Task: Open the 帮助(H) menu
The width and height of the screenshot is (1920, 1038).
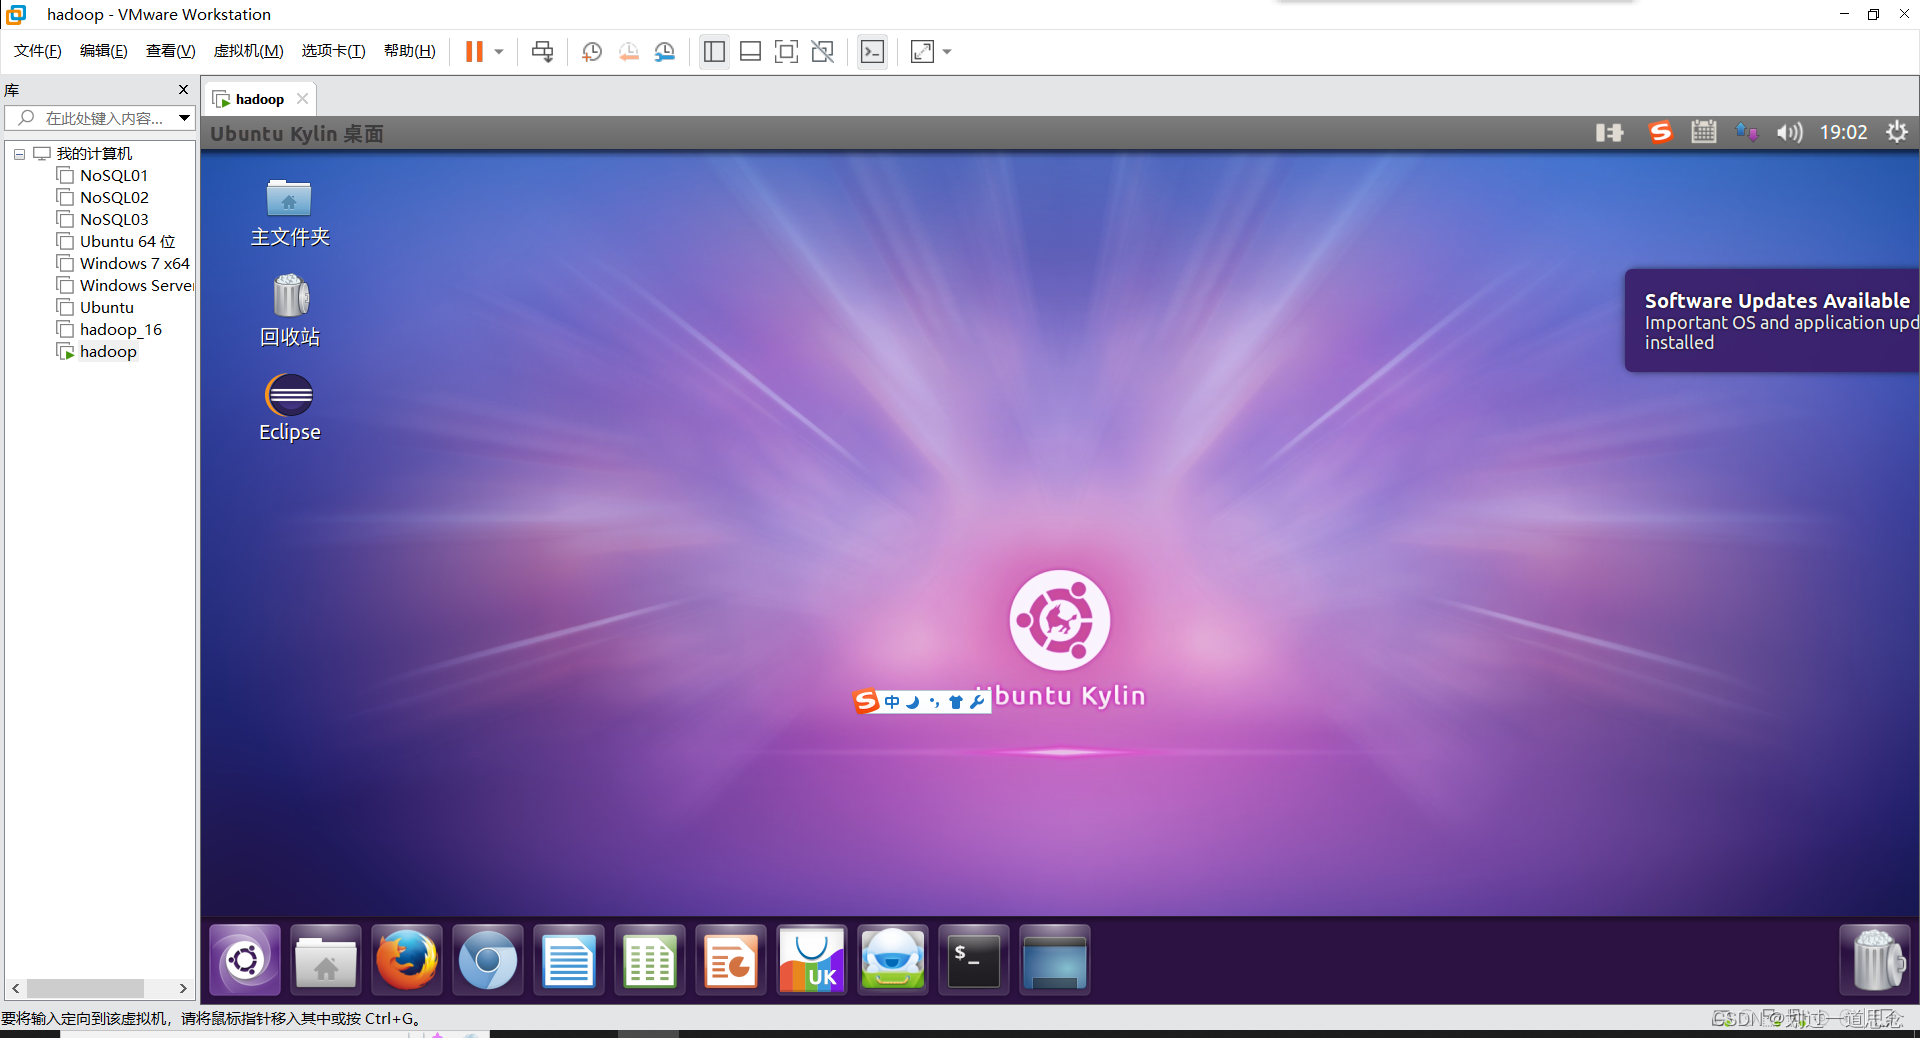Action: coord(410,51)
